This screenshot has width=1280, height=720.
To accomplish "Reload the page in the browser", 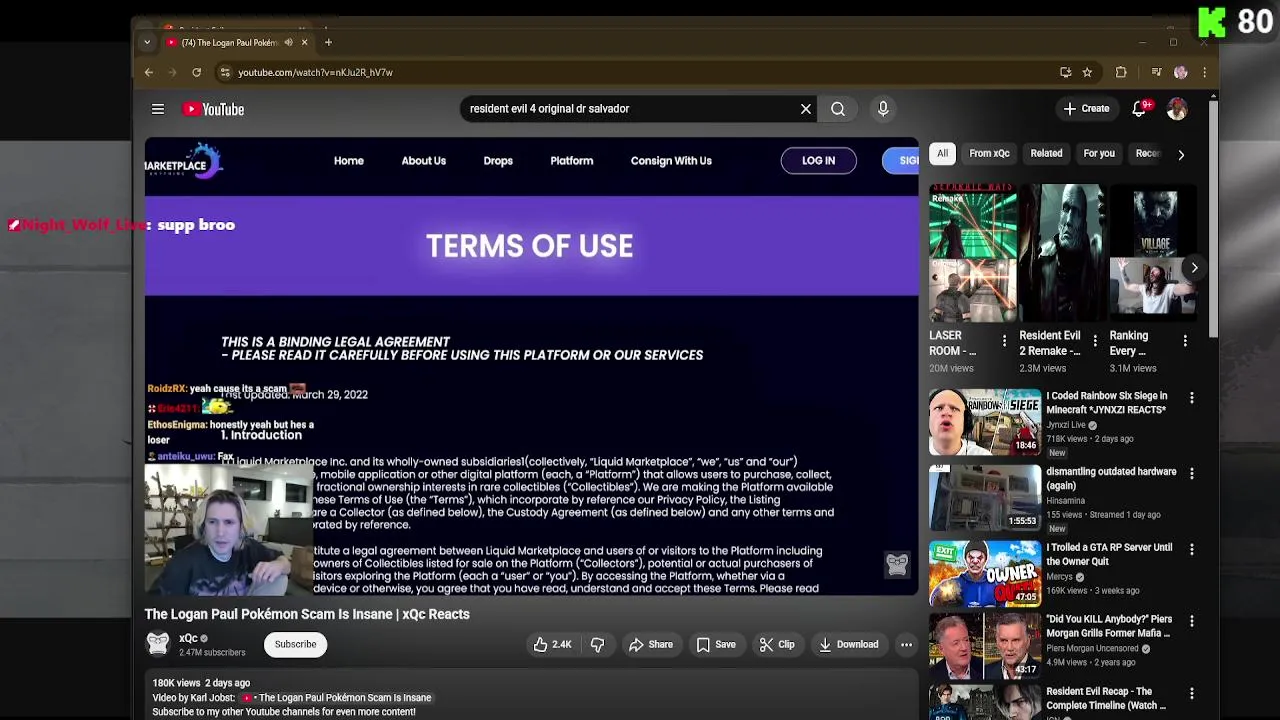I will pos(197,72).
